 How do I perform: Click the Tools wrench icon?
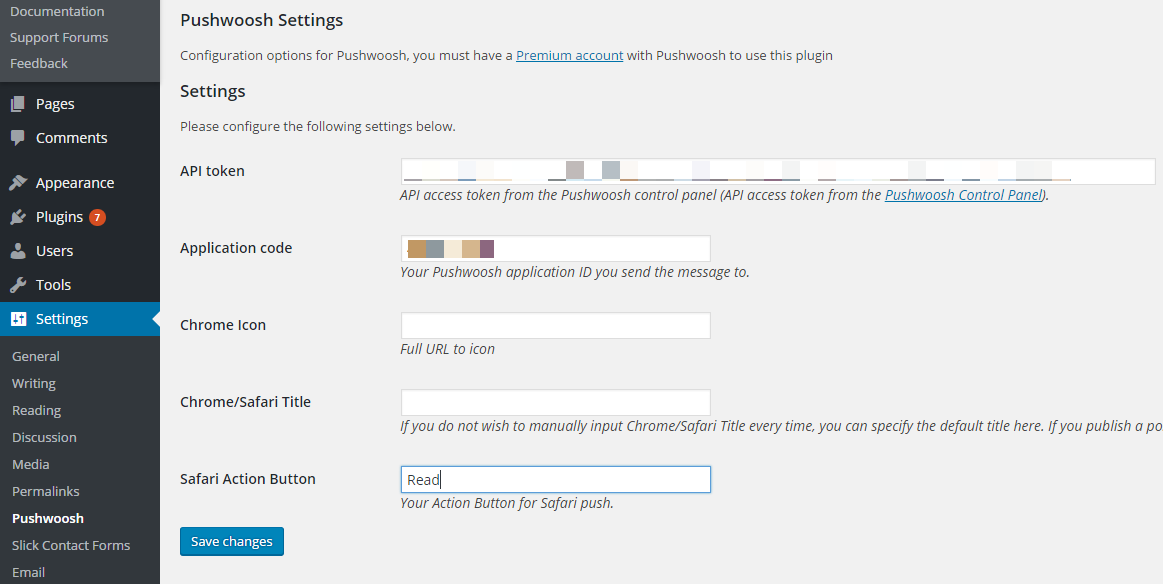point(18,285)
